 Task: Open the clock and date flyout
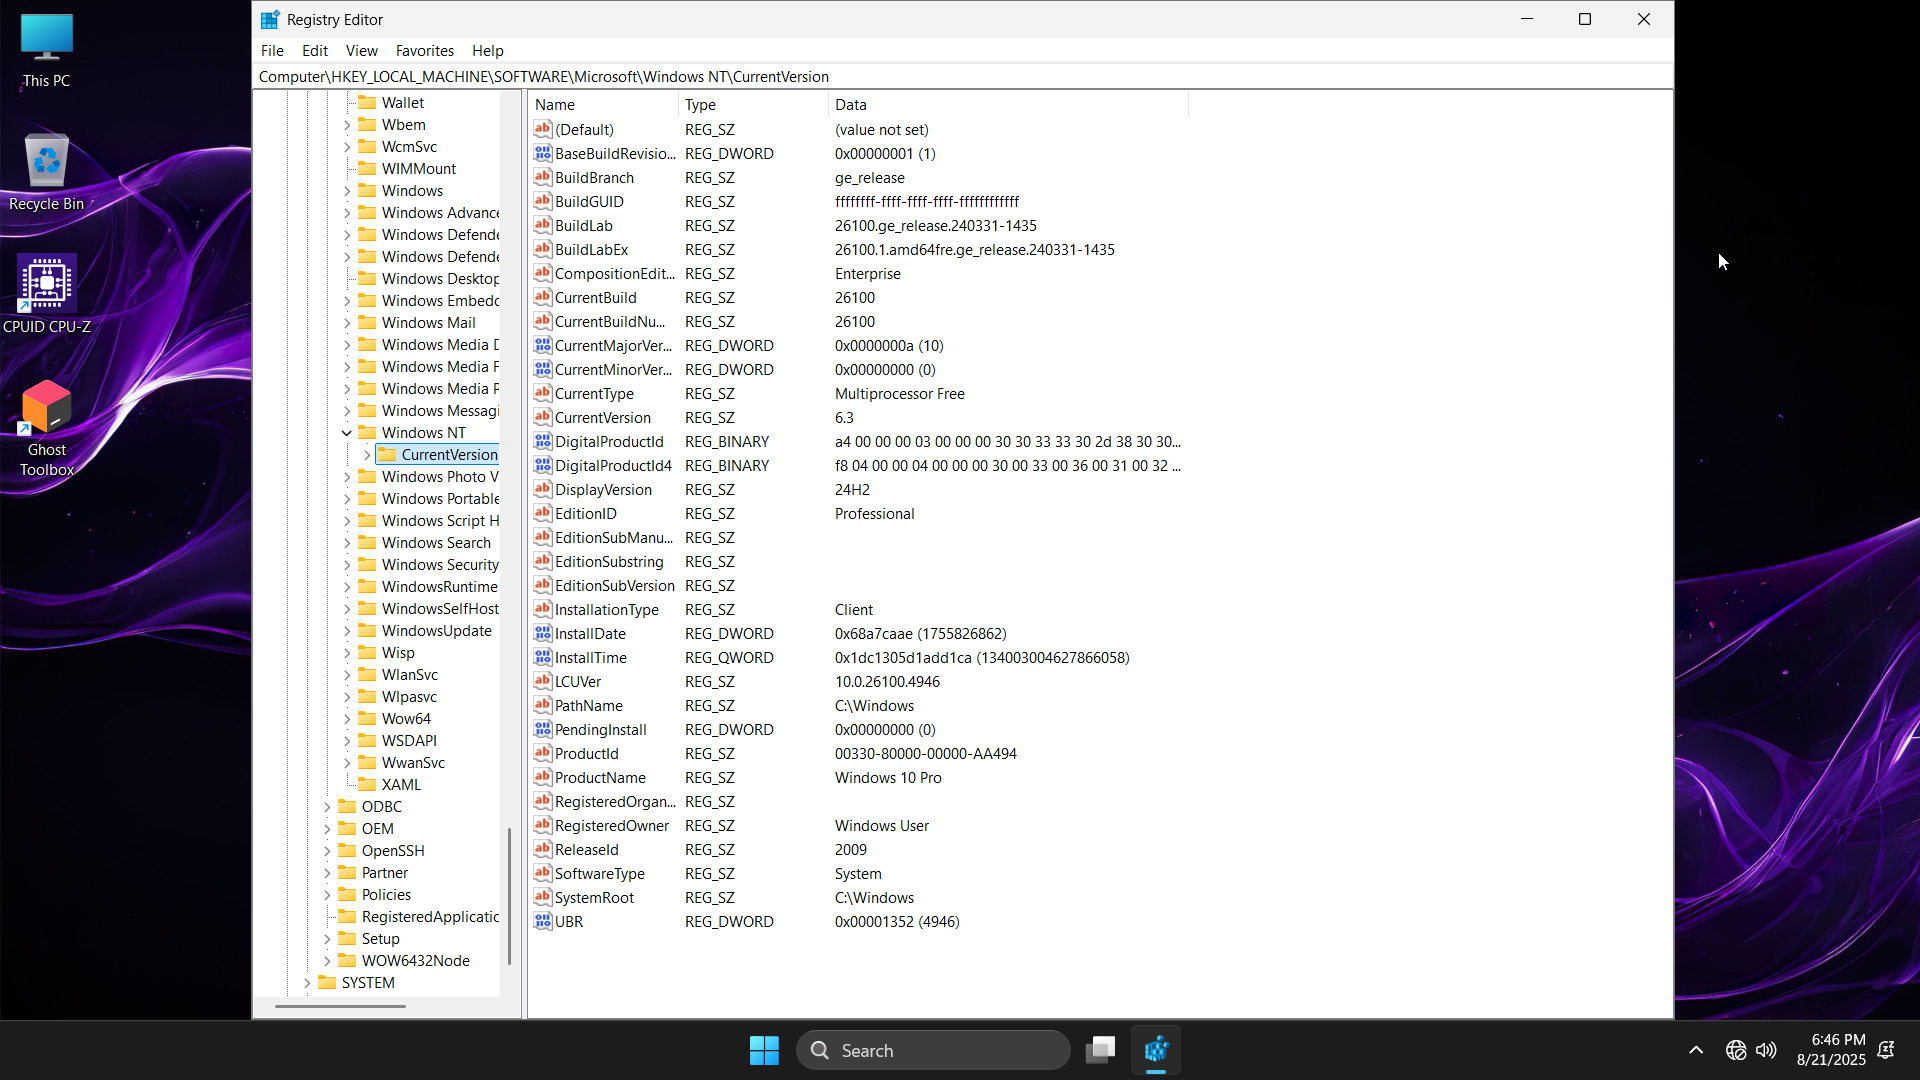coord(1831,1050)
